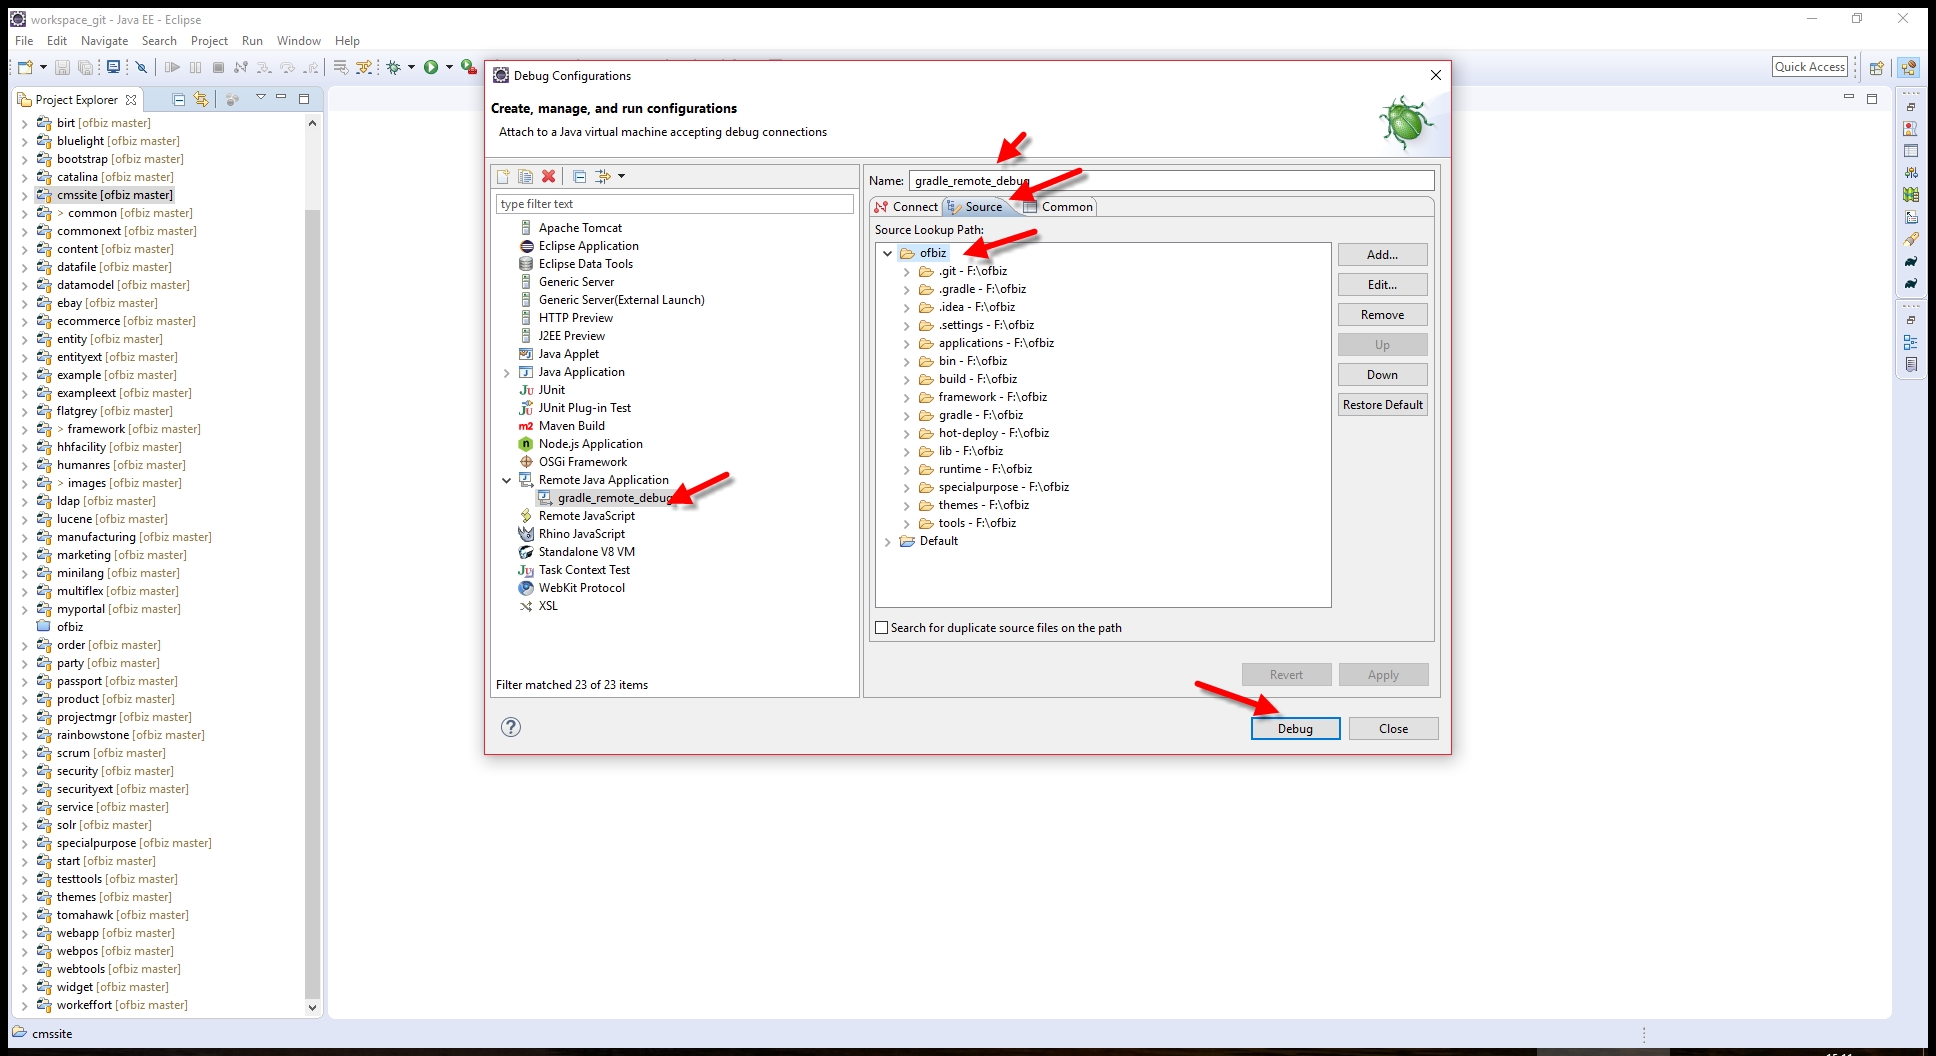The height and width of the screenshot is (1056, 1936).
Task: Expand the Default source lookup entry
Action: 887,541
